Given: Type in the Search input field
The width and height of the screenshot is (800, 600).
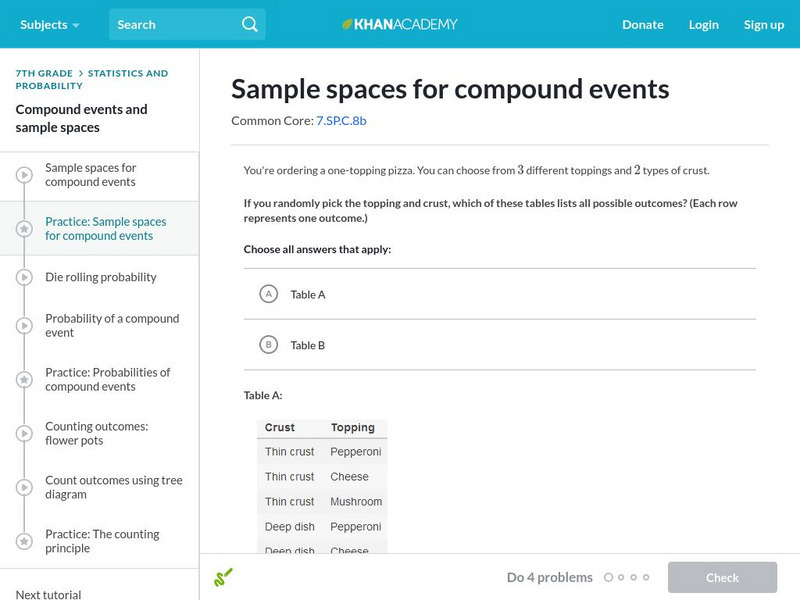Looking at the screenshot, I should click(x=170, y=24).
